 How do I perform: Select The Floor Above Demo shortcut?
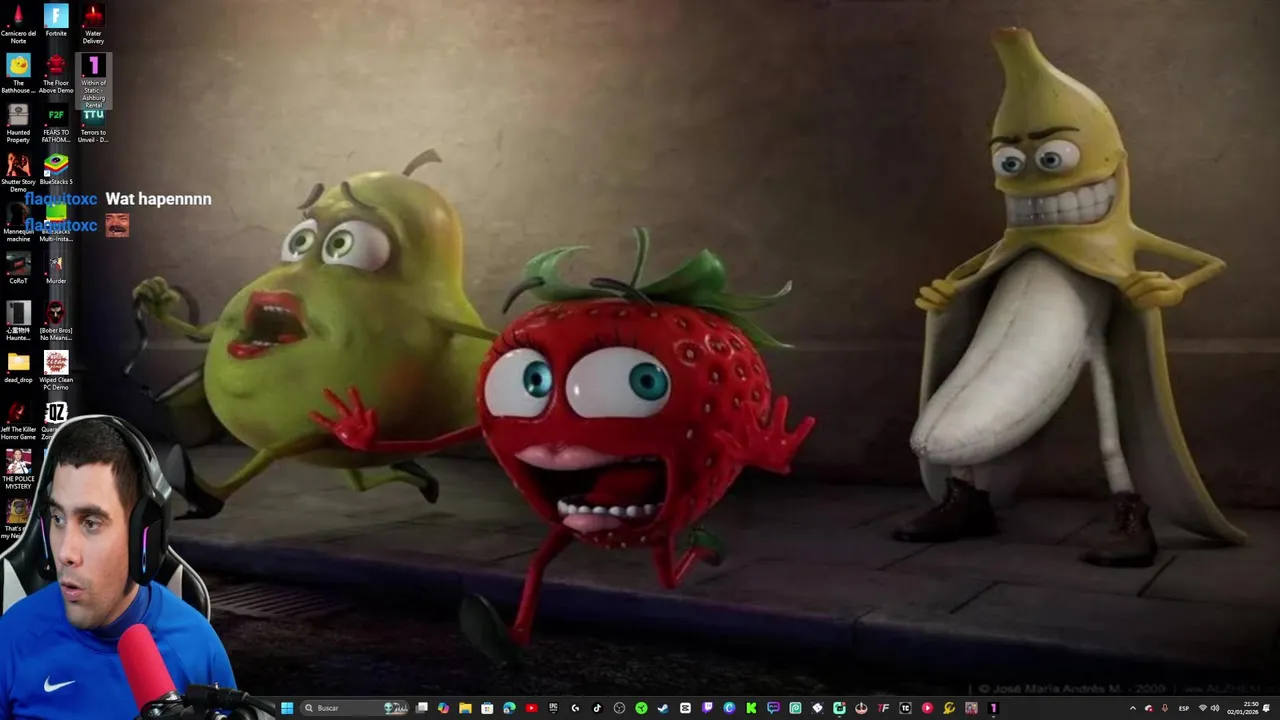[56, 74]
